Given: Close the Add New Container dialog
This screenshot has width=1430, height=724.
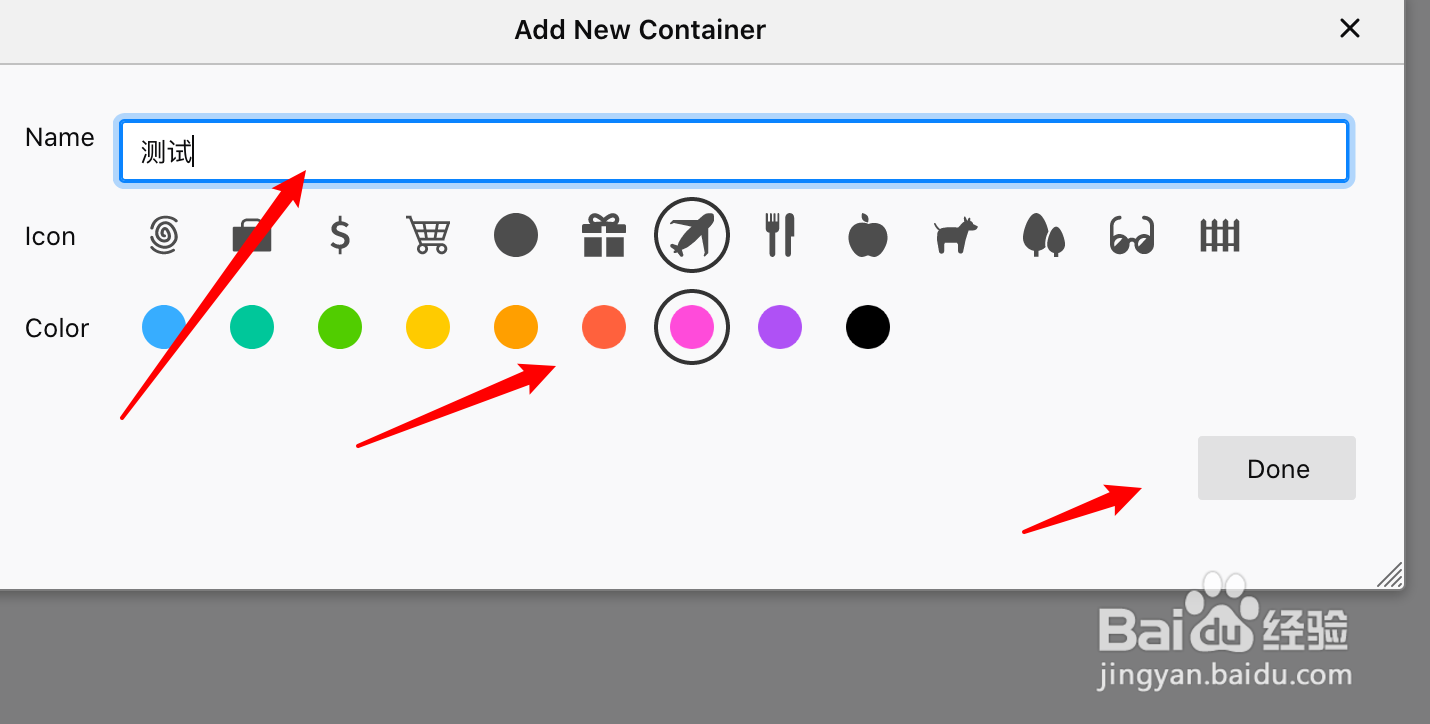Looking at the screenshot, I should pyautogui.click(x=1350, y=29).
